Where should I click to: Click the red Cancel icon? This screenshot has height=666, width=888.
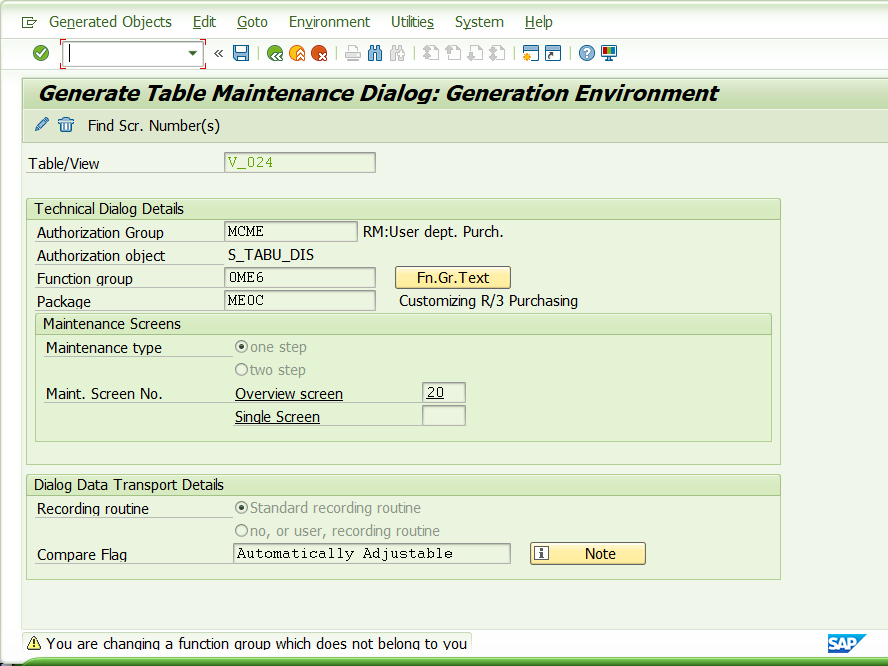click(x=319, y=53)
